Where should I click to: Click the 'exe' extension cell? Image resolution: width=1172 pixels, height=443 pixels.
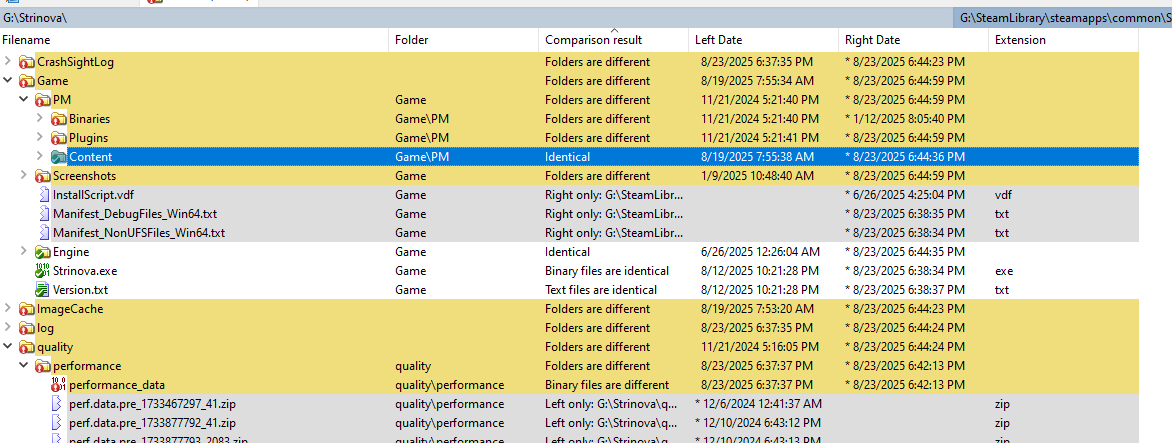[1003, 270]
